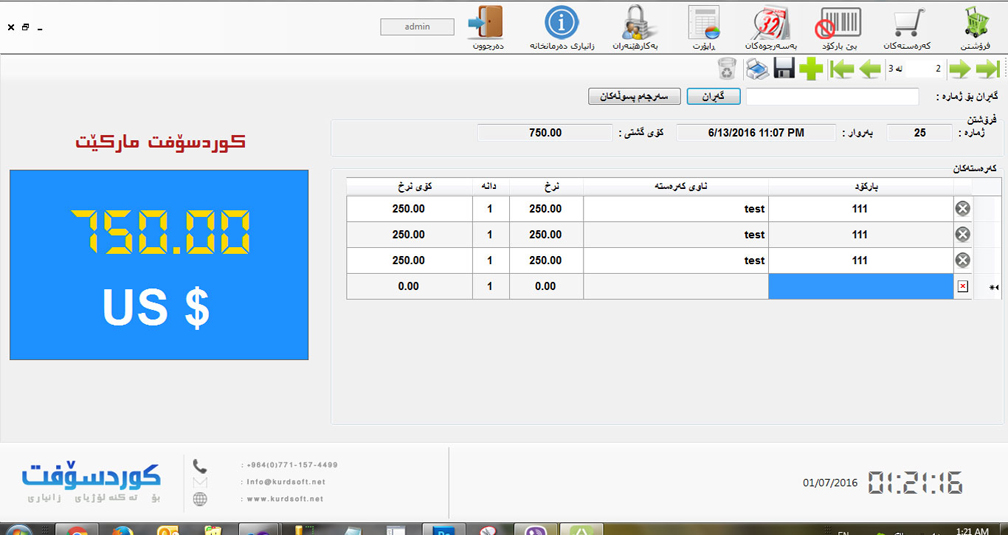The height and width of the screenshot is (535, 1008).
Task: Remove the second test row with X
Action: (962, 234)
